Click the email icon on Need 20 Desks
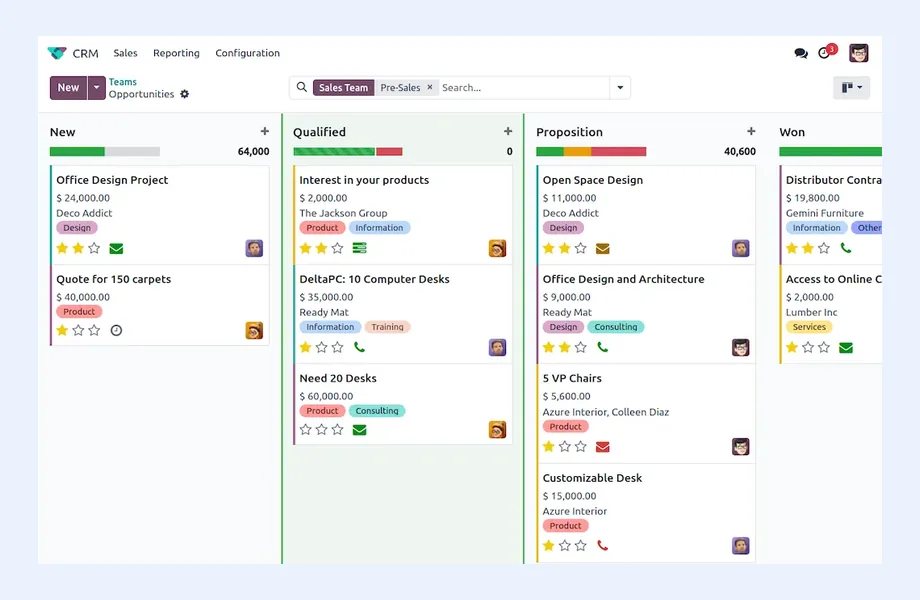The height and width of the screenshot is (600, 920). 360,430
